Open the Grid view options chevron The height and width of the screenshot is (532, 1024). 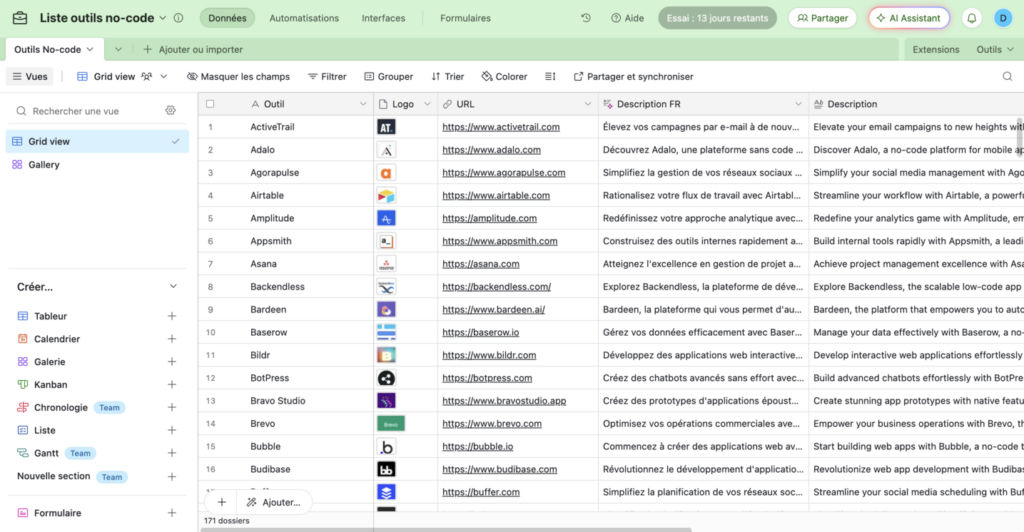[164, 76]
